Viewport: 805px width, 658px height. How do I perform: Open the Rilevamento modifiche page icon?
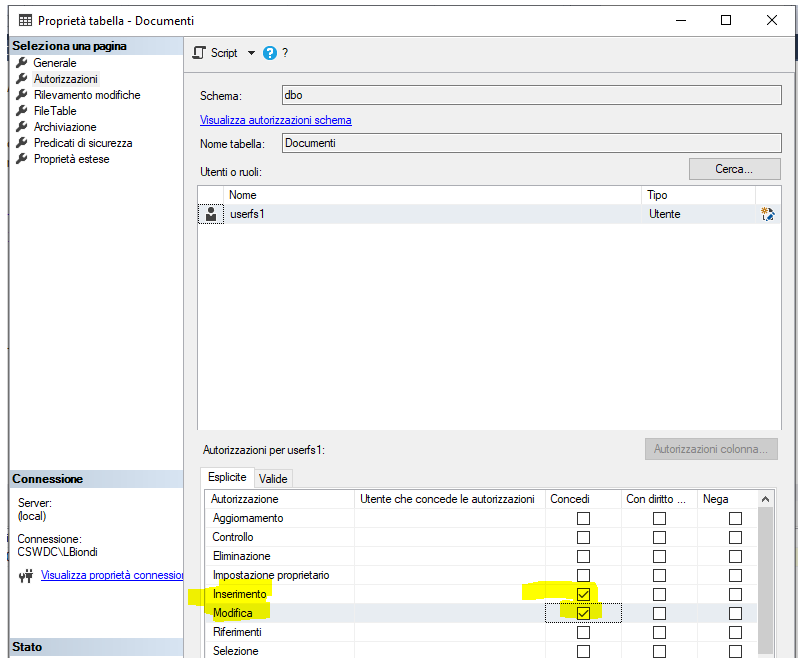pos(24,94)
